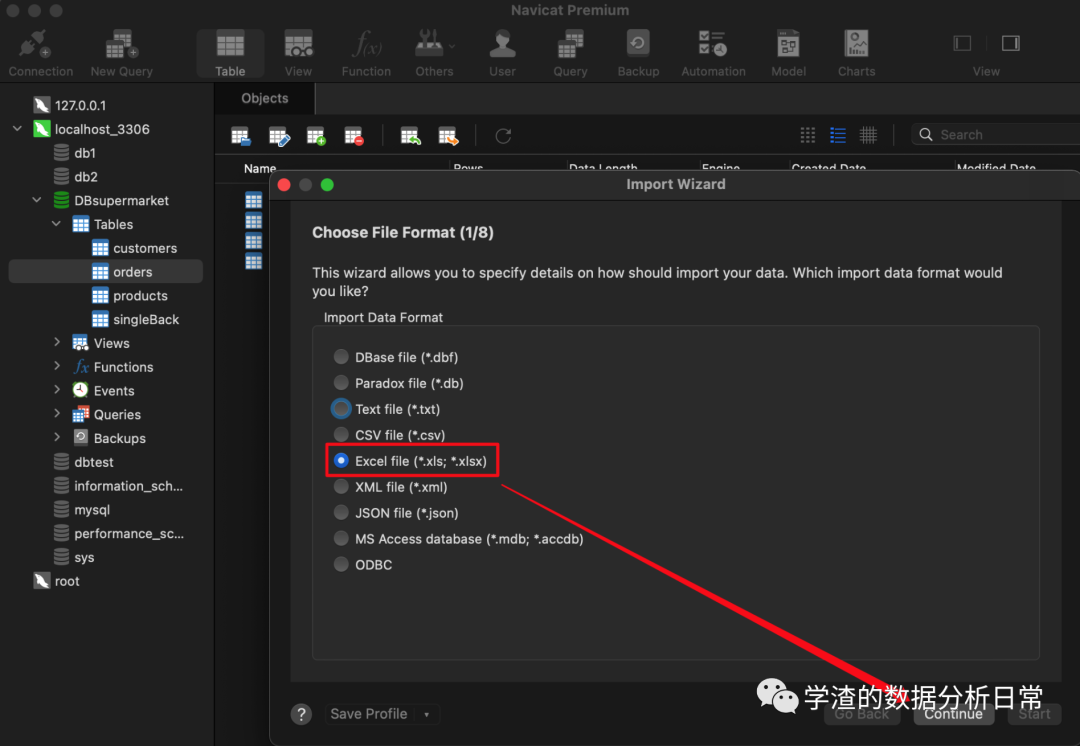Select the information_sch... database
The image size is (1080, 746).
pos(118,486)
